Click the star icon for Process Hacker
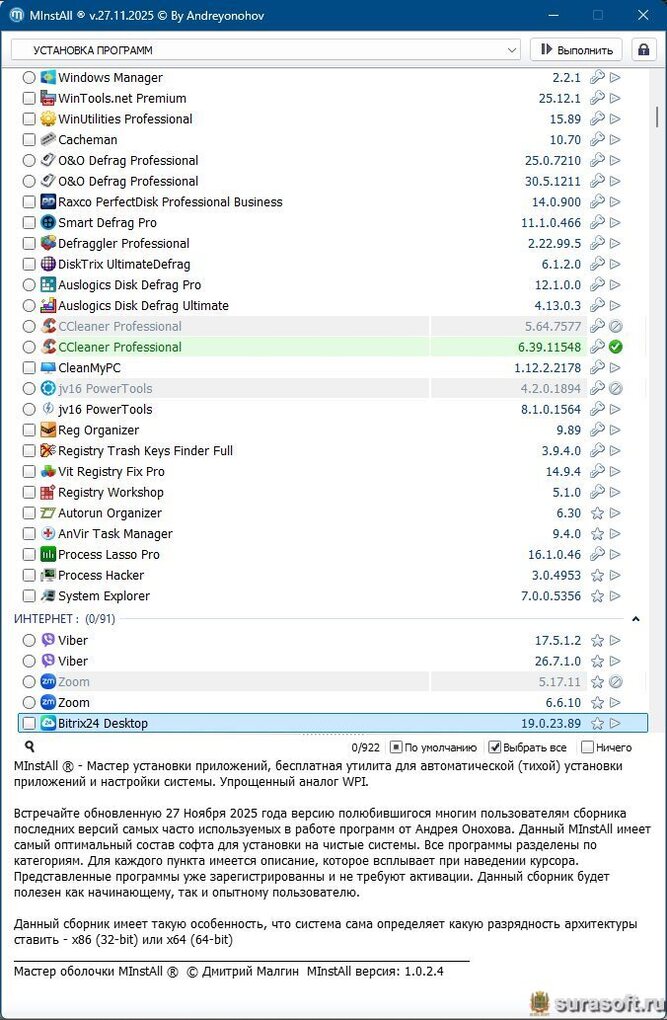The width and height of the screenshot is (667, 1020). 597,576
